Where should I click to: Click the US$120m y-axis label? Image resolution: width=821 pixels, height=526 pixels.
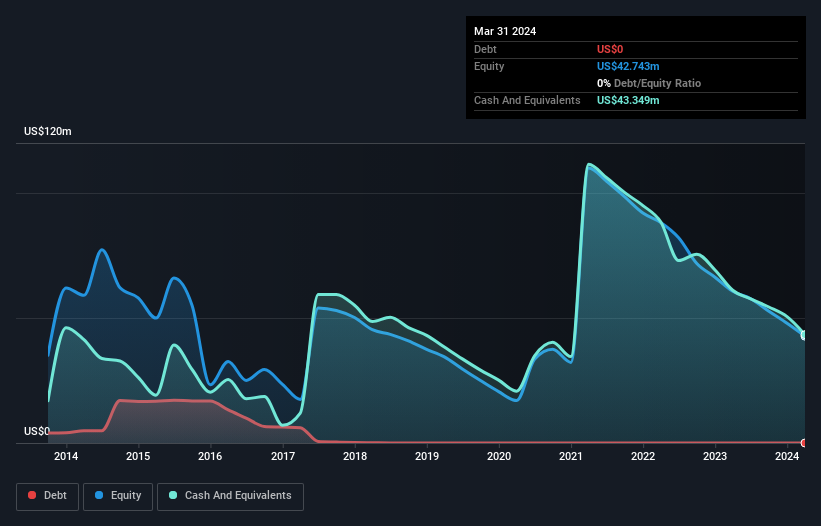48,131
